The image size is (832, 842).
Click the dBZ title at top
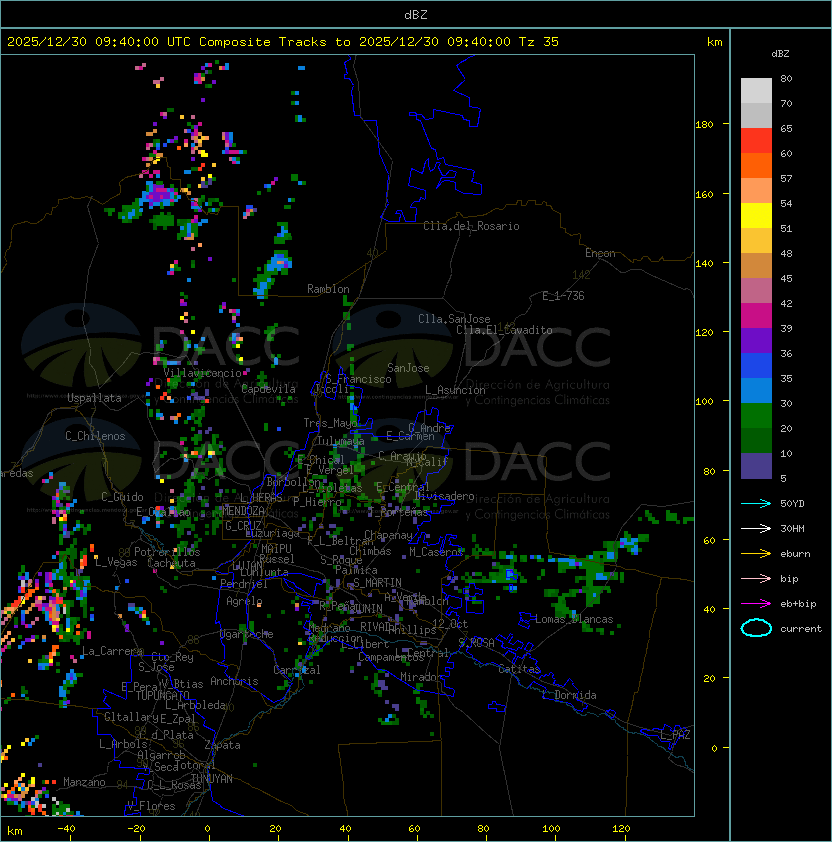click(415, 14)
